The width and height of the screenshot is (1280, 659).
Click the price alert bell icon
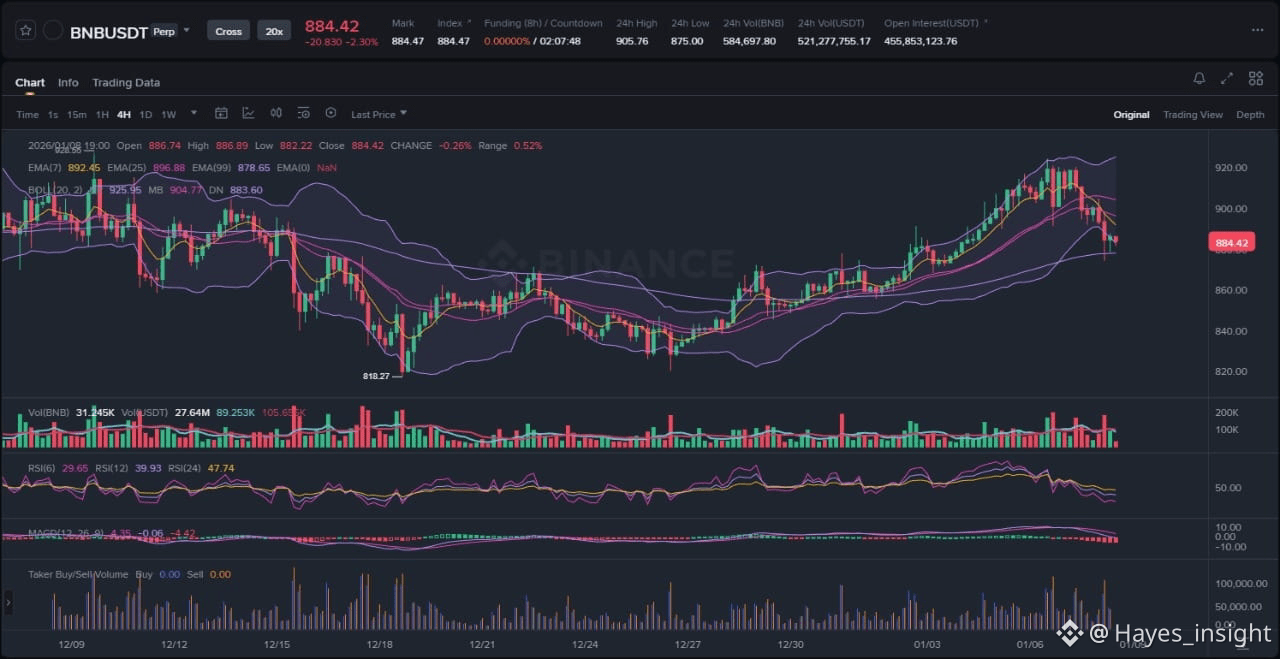(x=1199, y=79)
